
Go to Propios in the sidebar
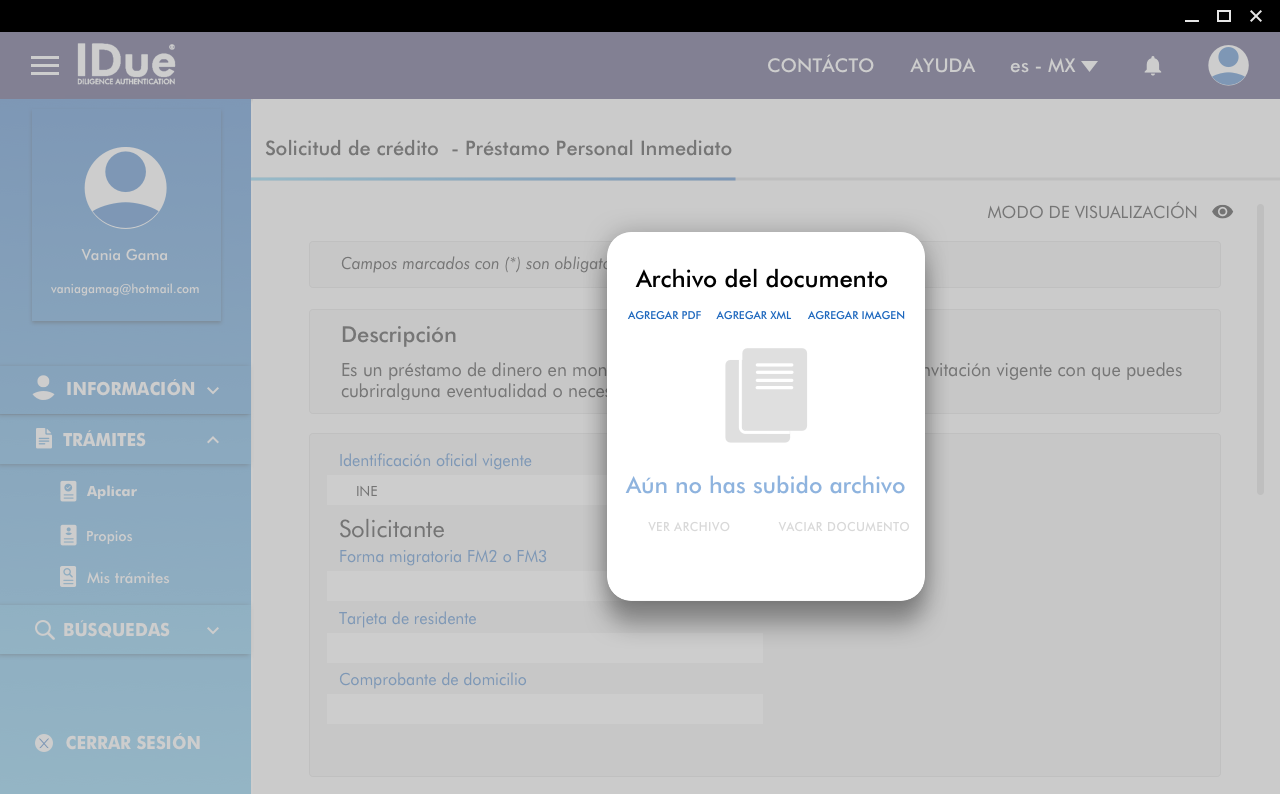click(x=109, y=536)
